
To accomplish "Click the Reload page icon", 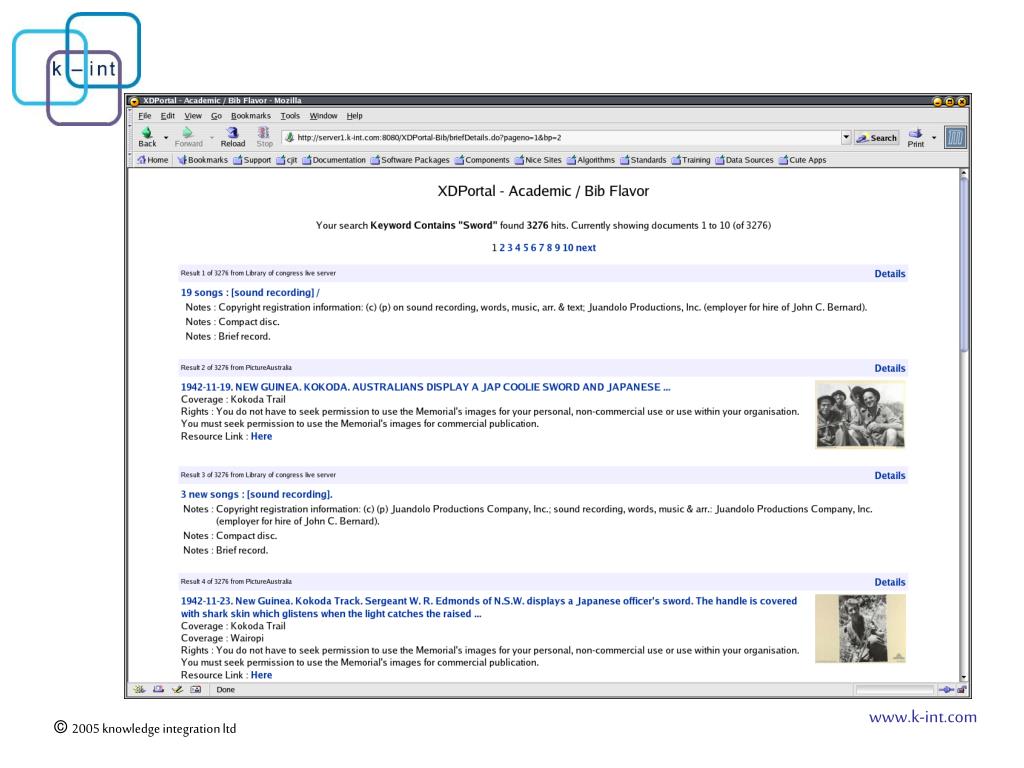I will tap(232, 137).
